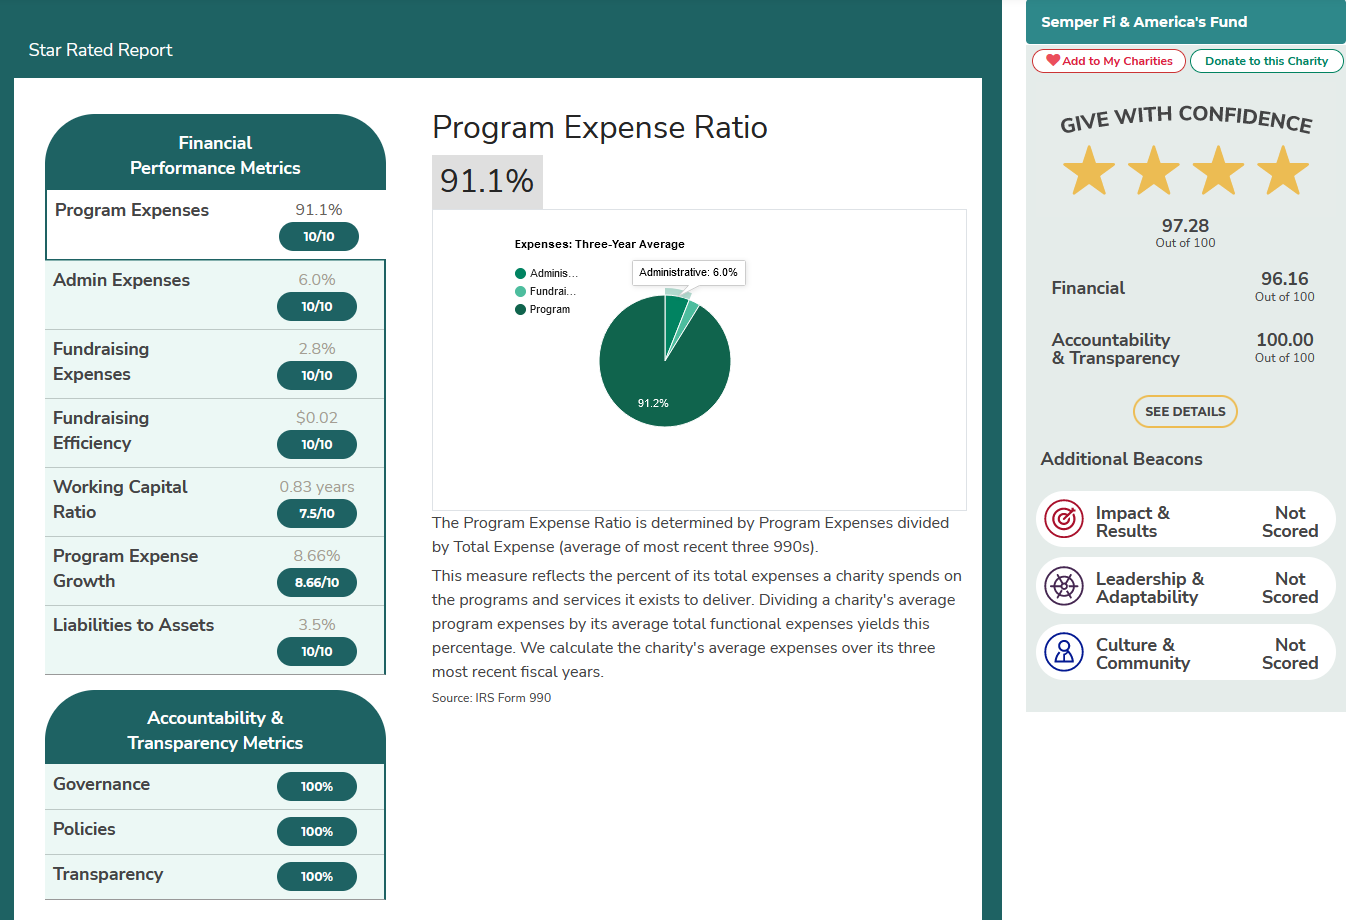This screenshot has width=1347, height=920.
Task: Click the Impact & Results target icon
Action: click(1064, 519)
